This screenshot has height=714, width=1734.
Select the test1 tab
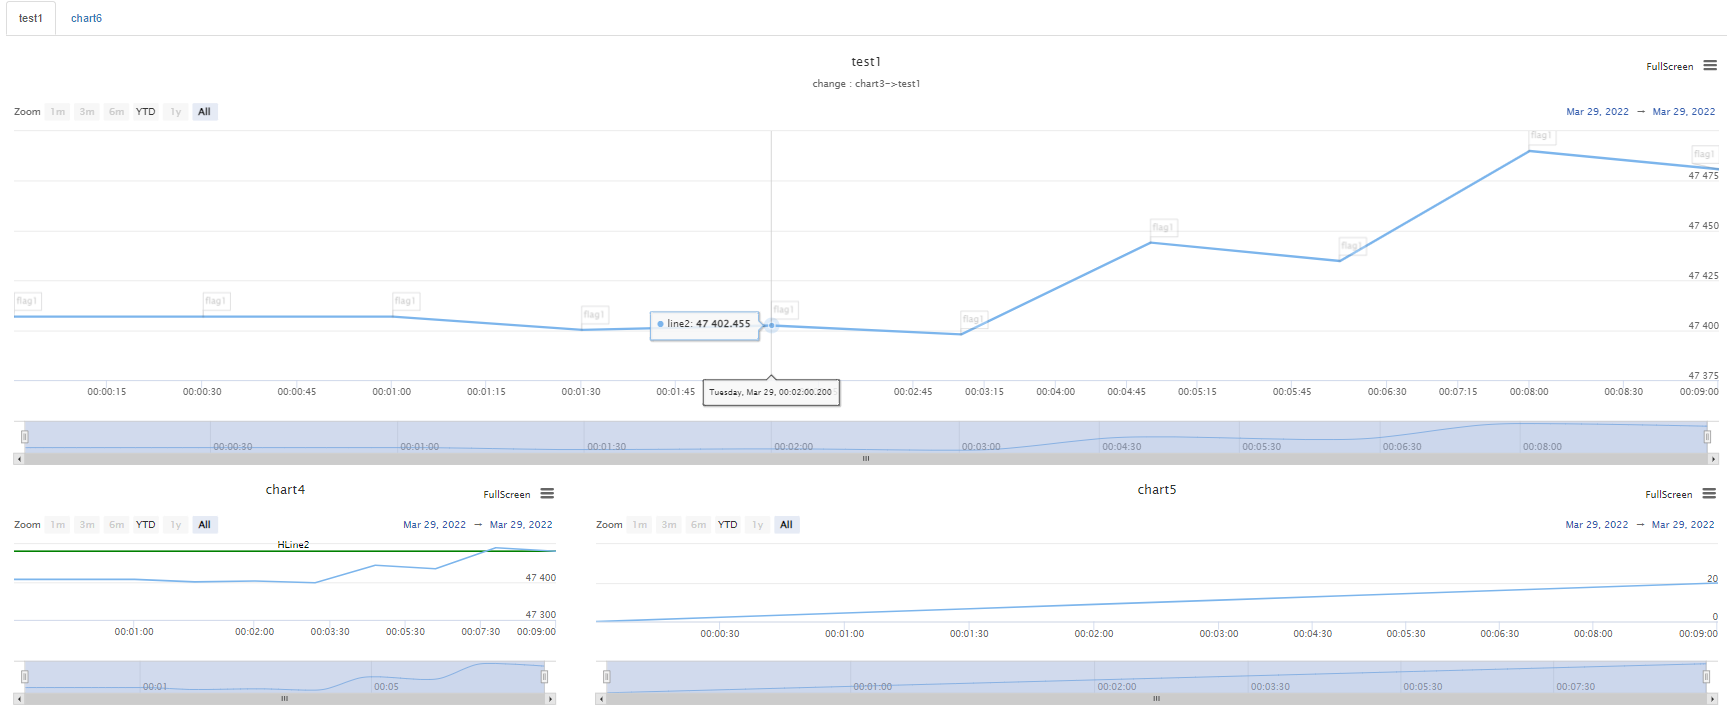coord(31,19)
